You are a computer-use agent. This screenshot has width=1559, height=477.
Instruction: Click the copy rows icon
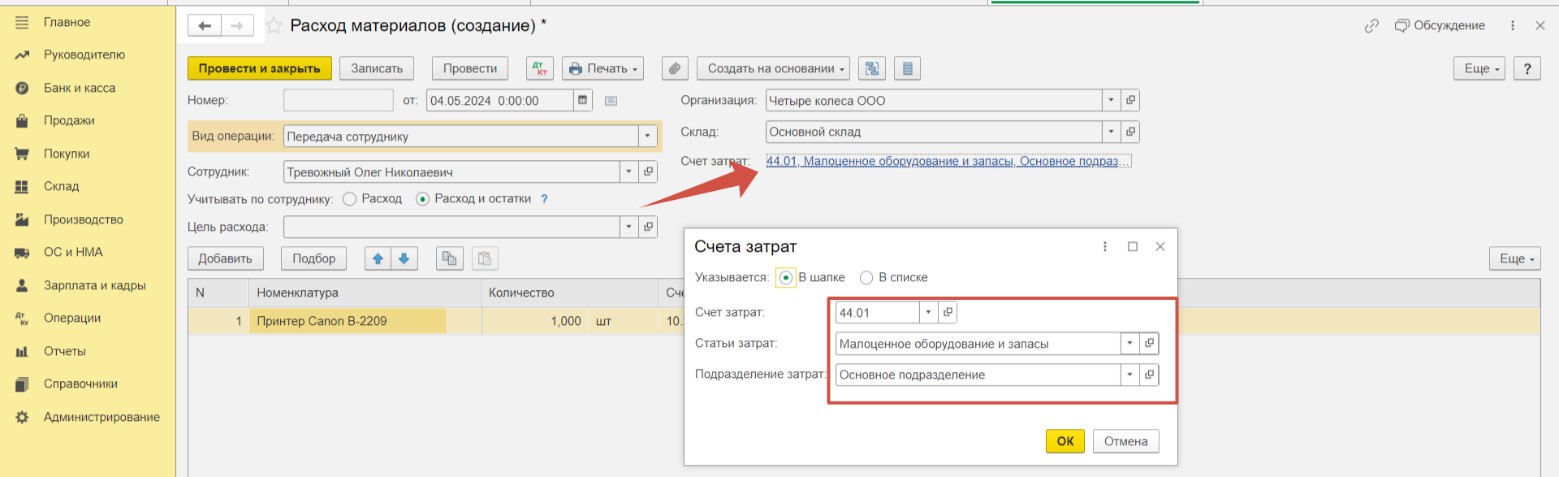(450, 258)
